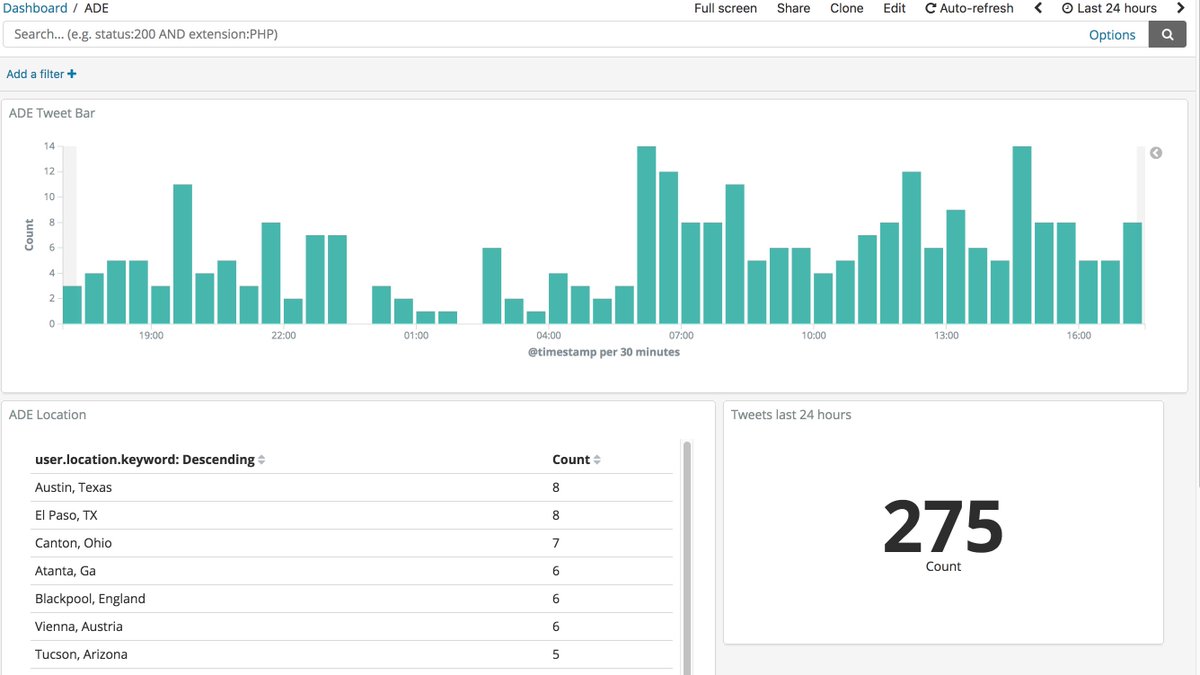
Task: Go to previous time range arrow
Action: pyautogui.click(x=1038, y=8)
